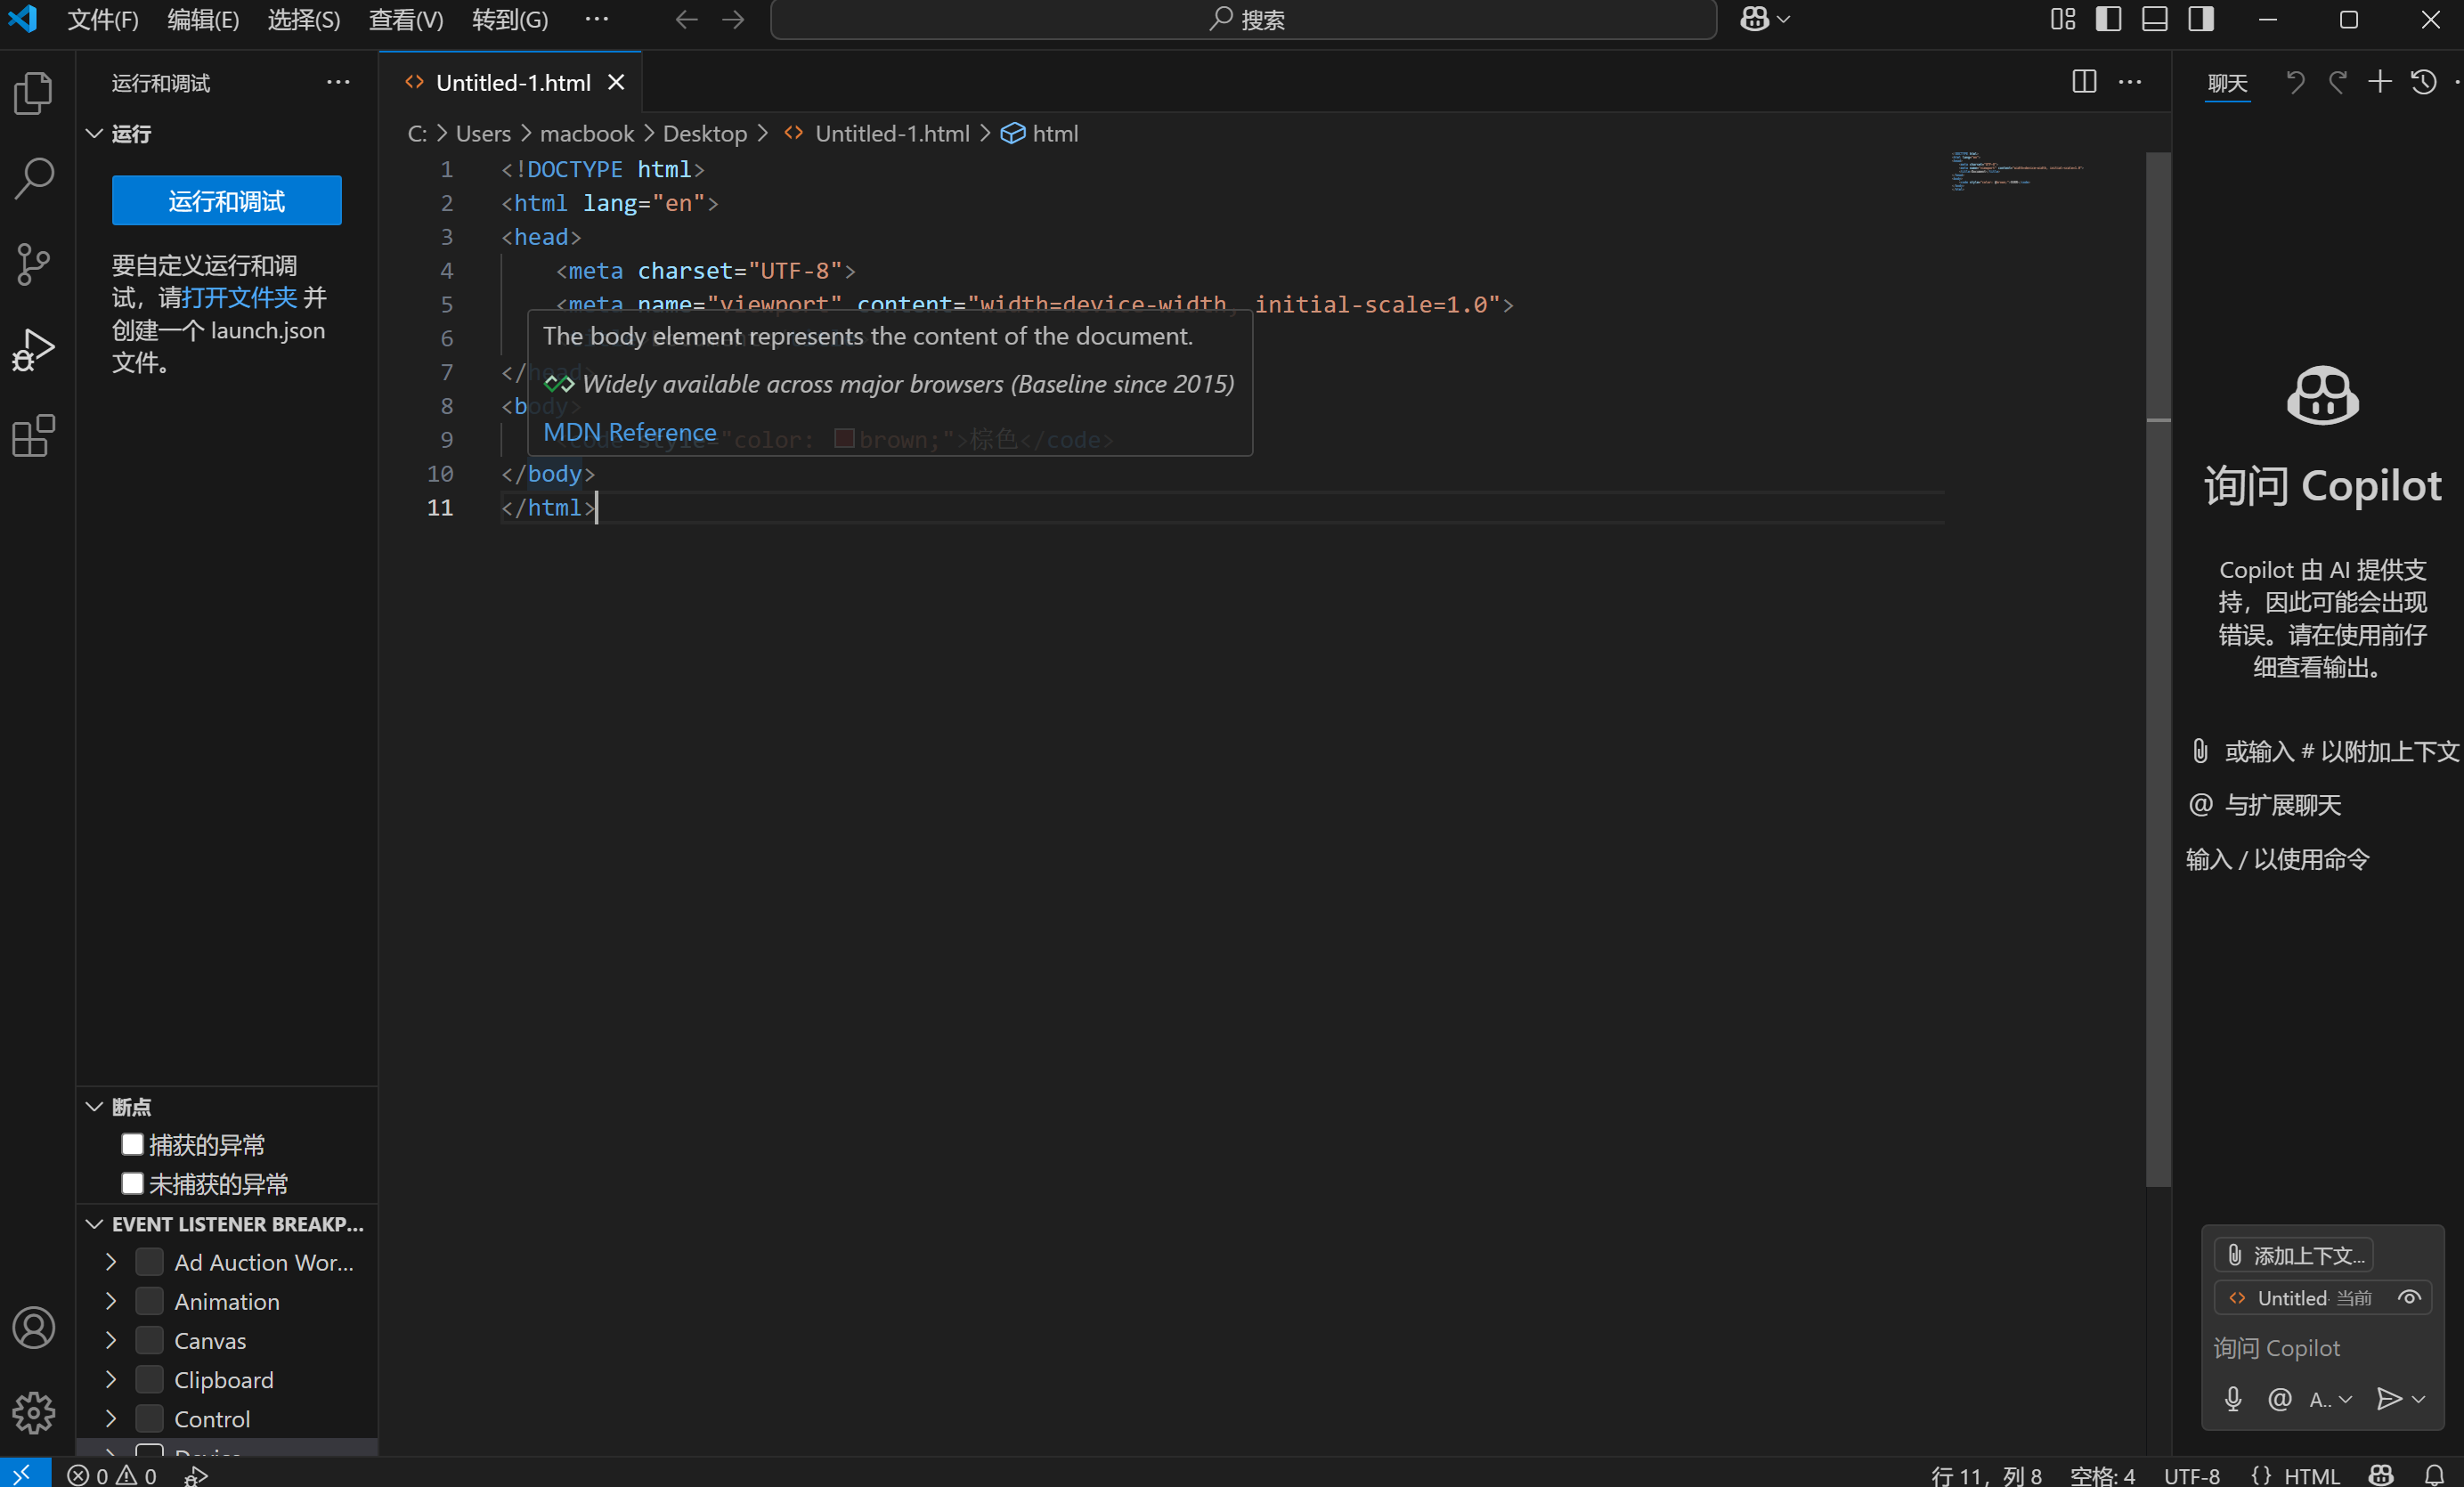Expand the Canvas event listener group

tap(111, 1340)
